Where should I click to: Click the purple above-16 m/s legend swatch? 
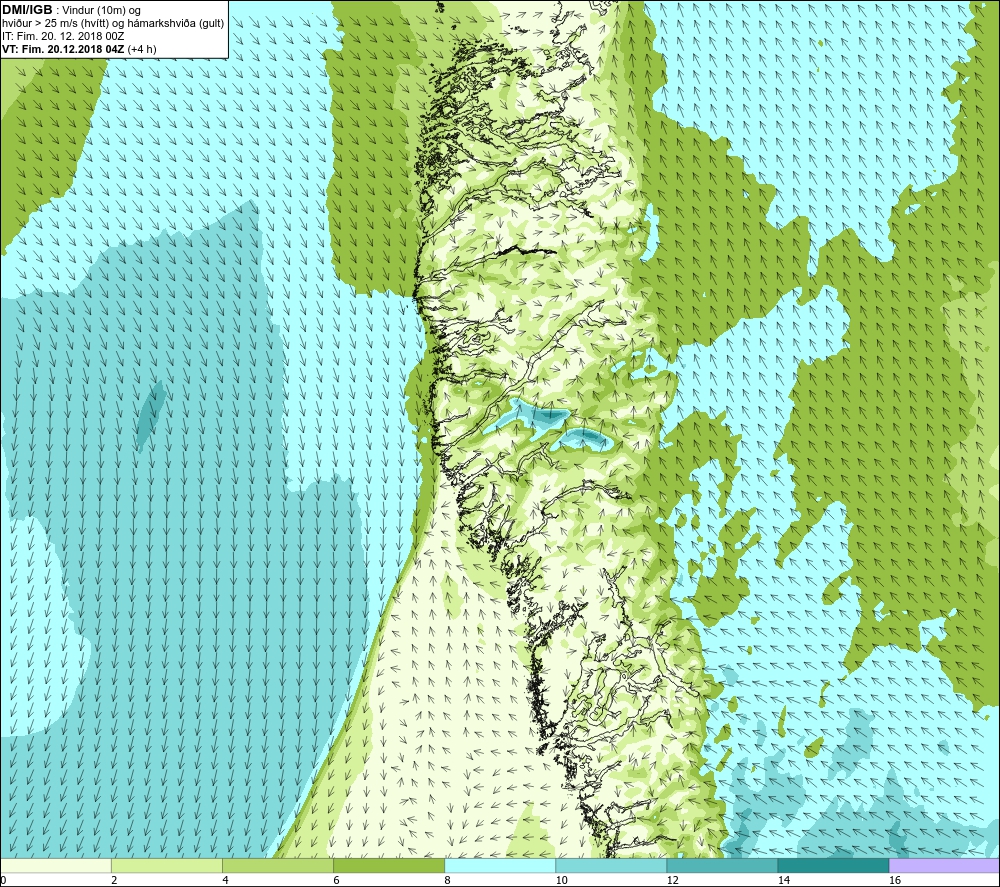coord(944,866)
